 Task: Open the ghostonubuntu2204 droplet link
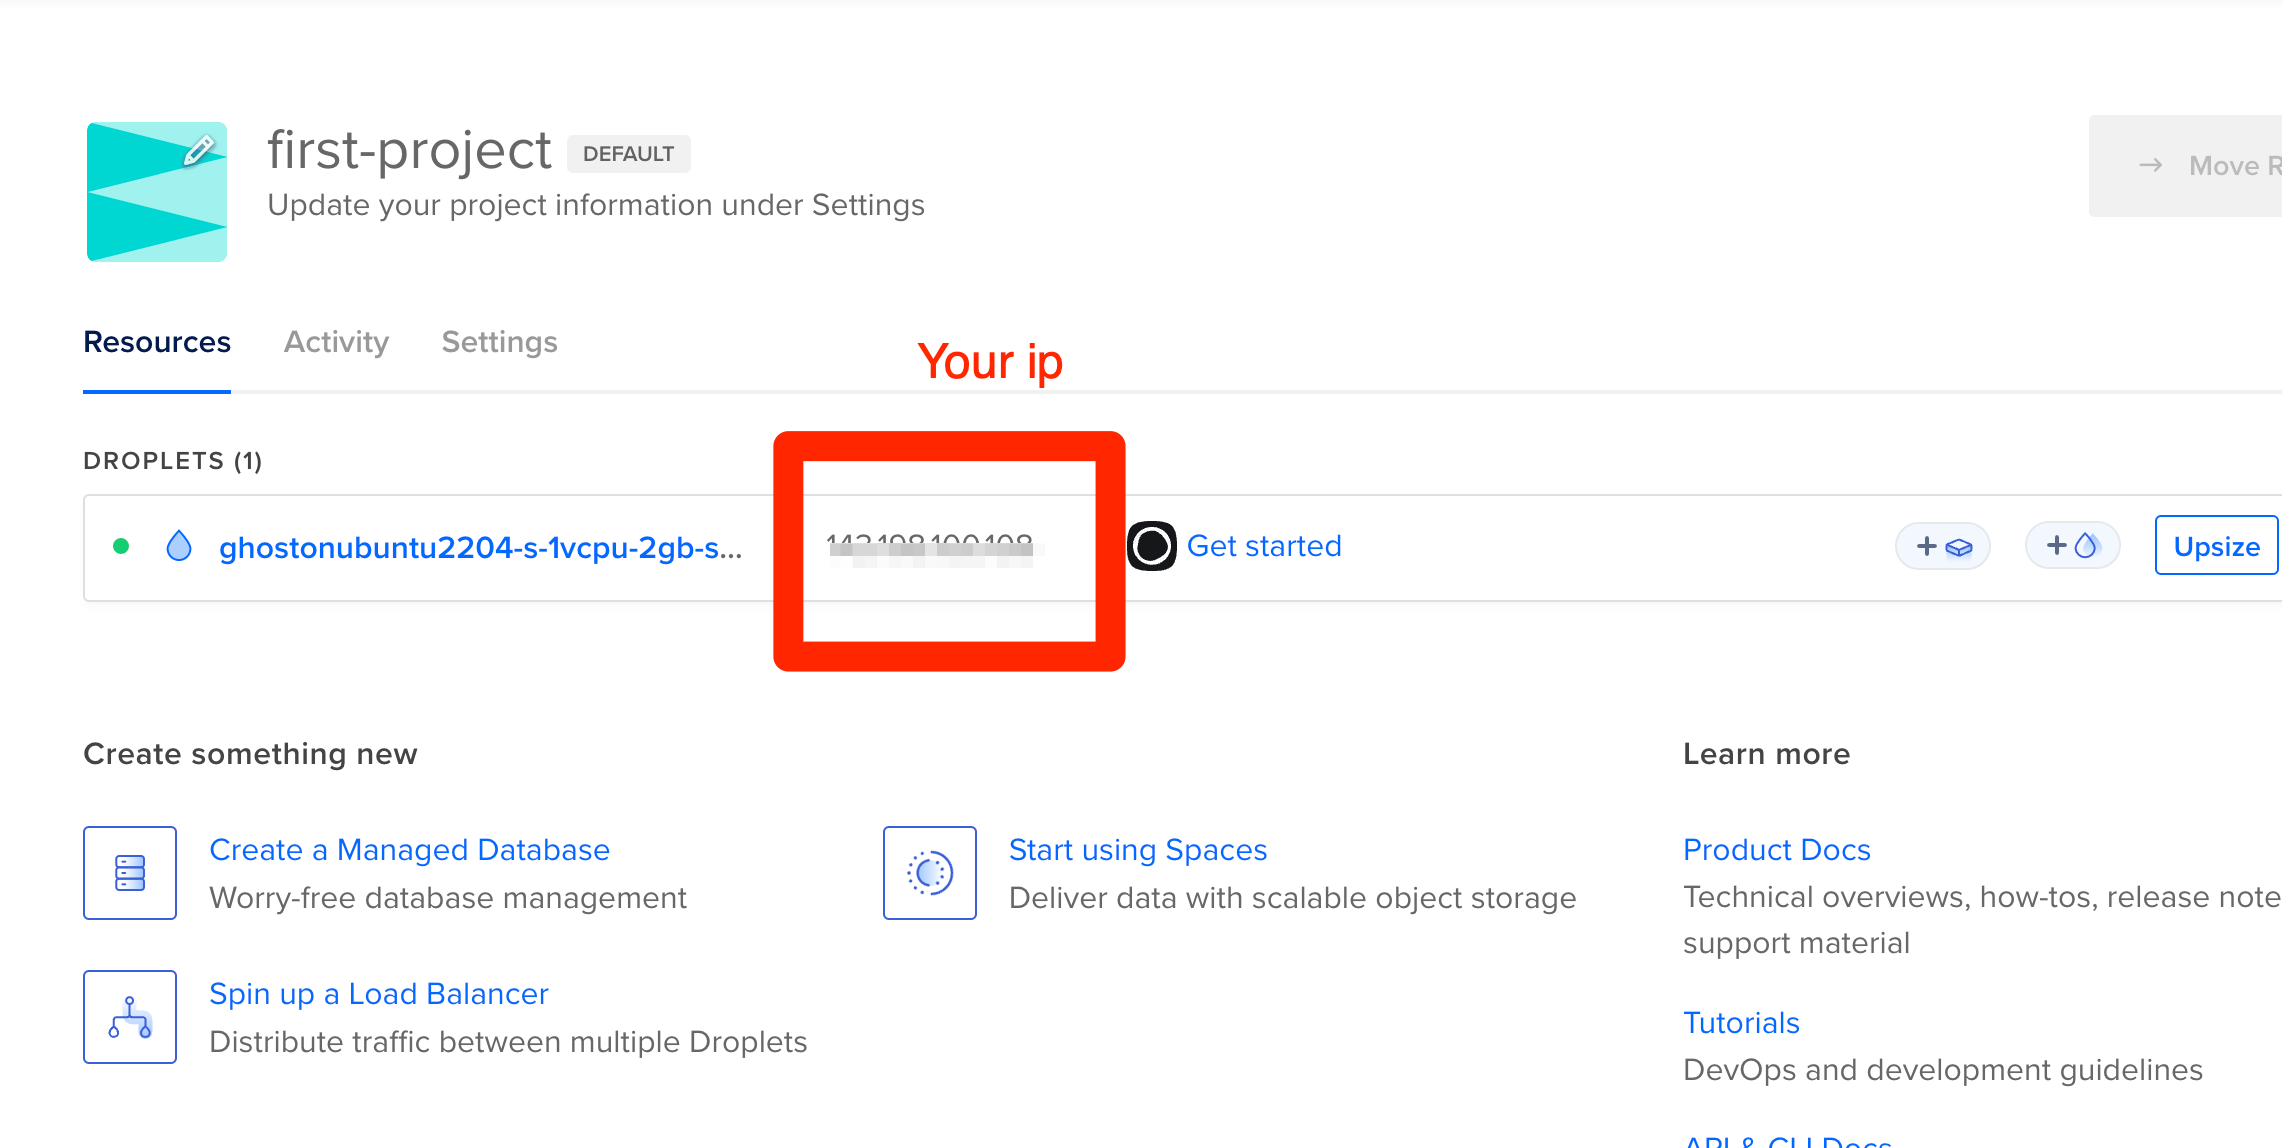(480, 548)
